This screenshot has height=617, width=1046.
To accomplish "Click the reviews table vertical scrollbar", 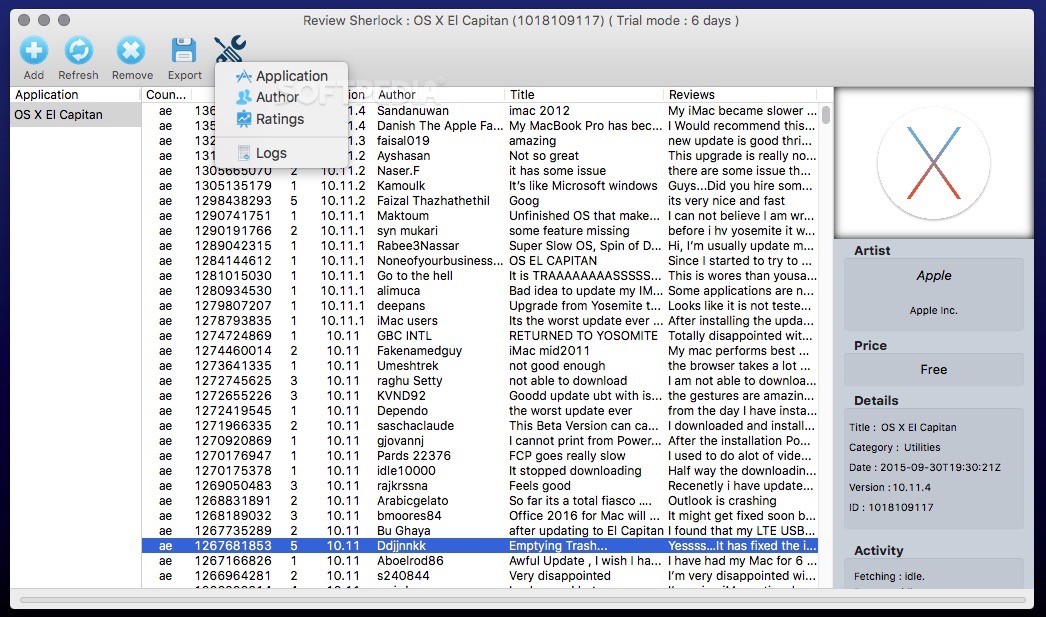I will tap(826, 115).
